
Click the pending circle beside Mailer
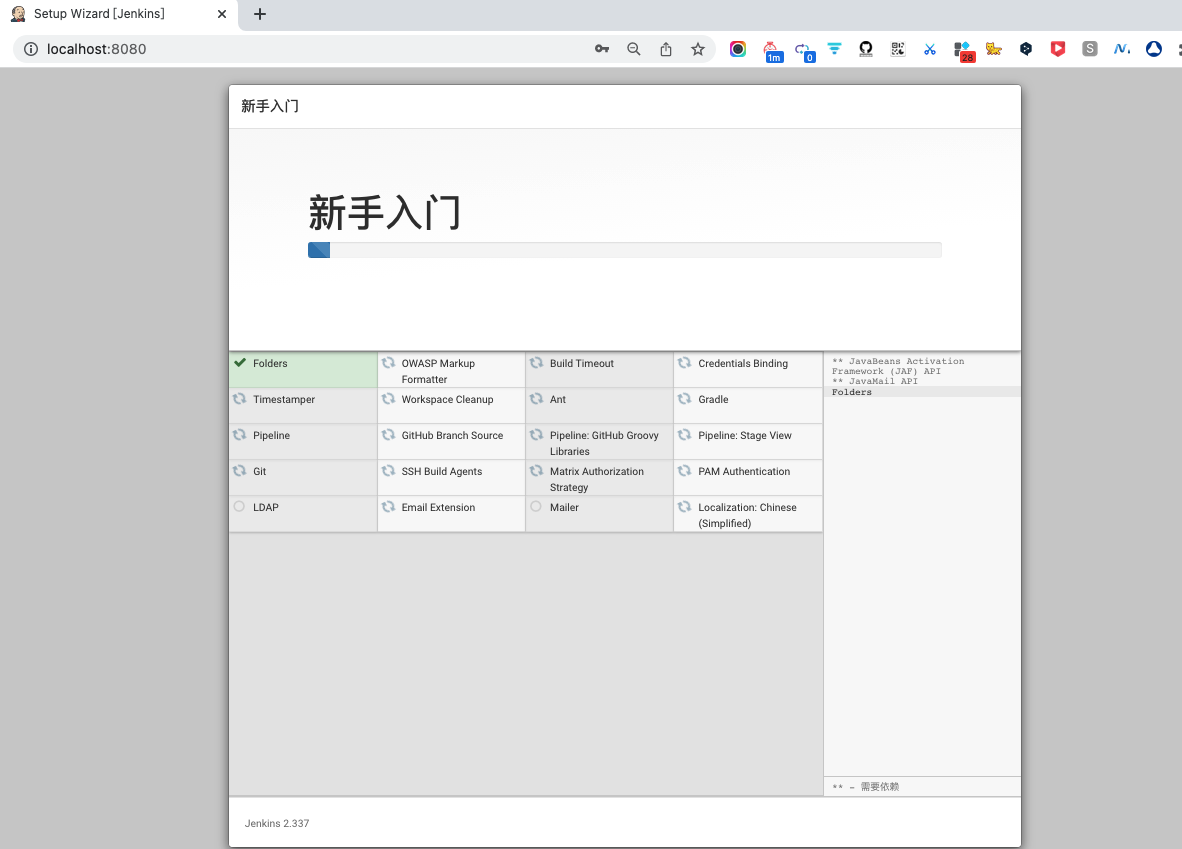tap(536, 507)
